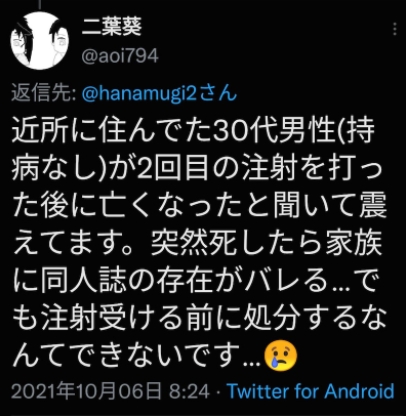This screenshot has width=406, height=416.
Task: Select the 2021年10月06日 date stamp
Action: click(87, 391)
